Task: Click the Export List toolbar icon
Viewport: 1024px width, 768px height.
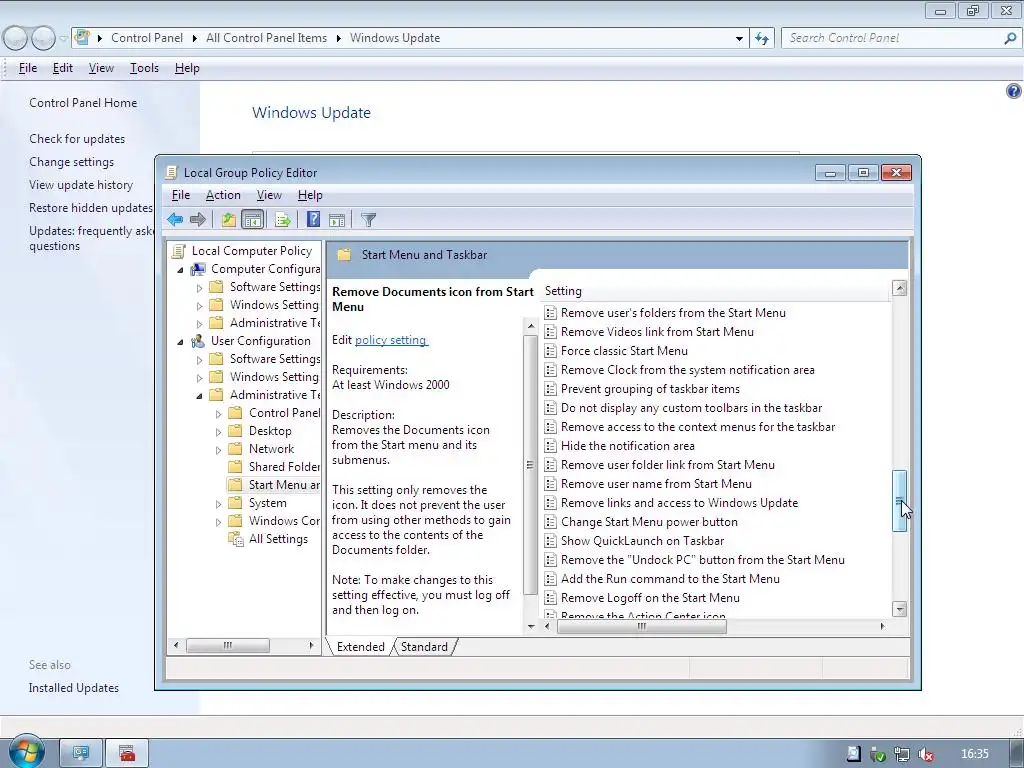Action: click(283, 219)
